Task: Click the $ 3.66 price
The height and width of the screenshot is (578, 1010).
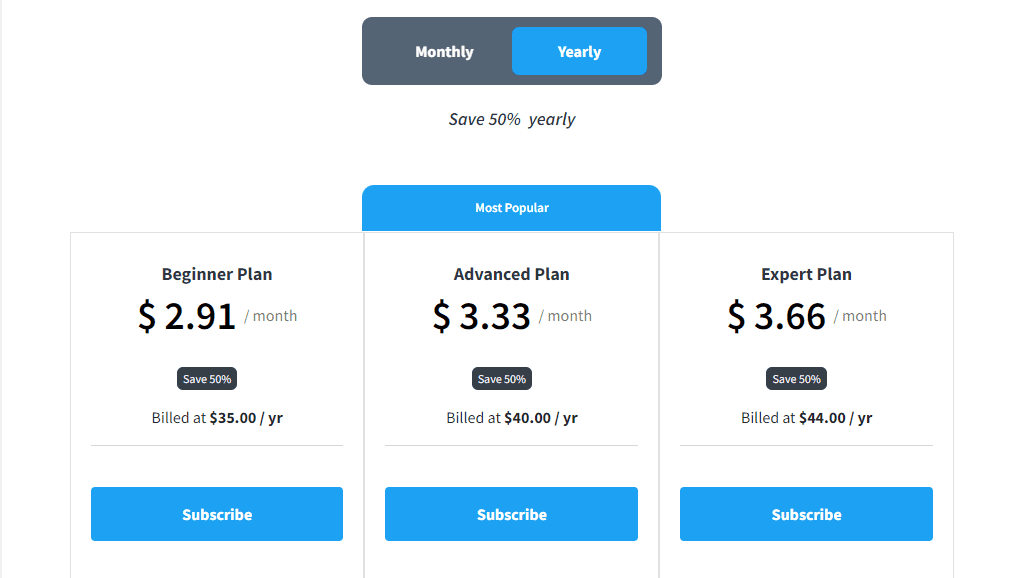Action: 777,316
